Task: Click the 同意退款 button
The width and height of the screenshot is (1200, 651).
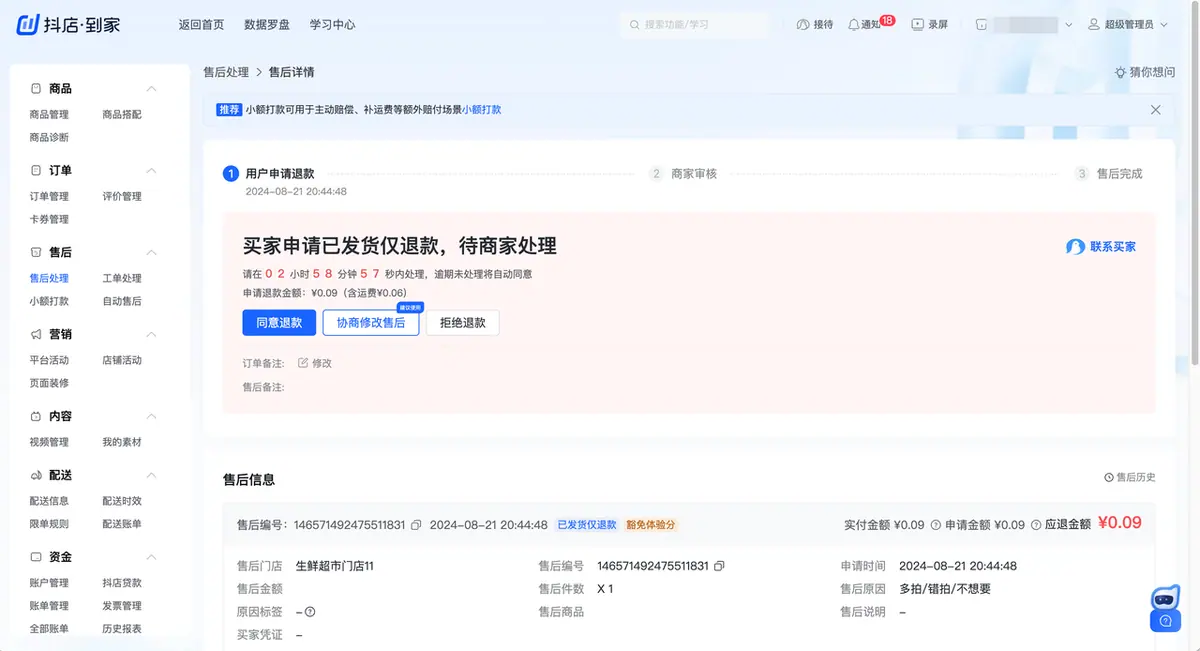Action: [x=279, y=322]
